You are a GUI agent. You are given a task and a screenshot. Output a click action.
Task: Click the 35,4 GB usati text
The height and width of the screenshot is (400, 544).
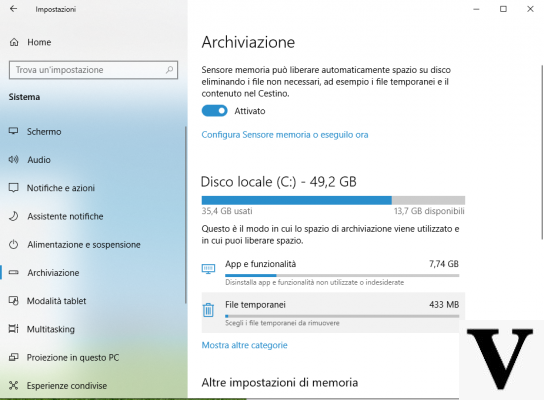pos(227,211)
